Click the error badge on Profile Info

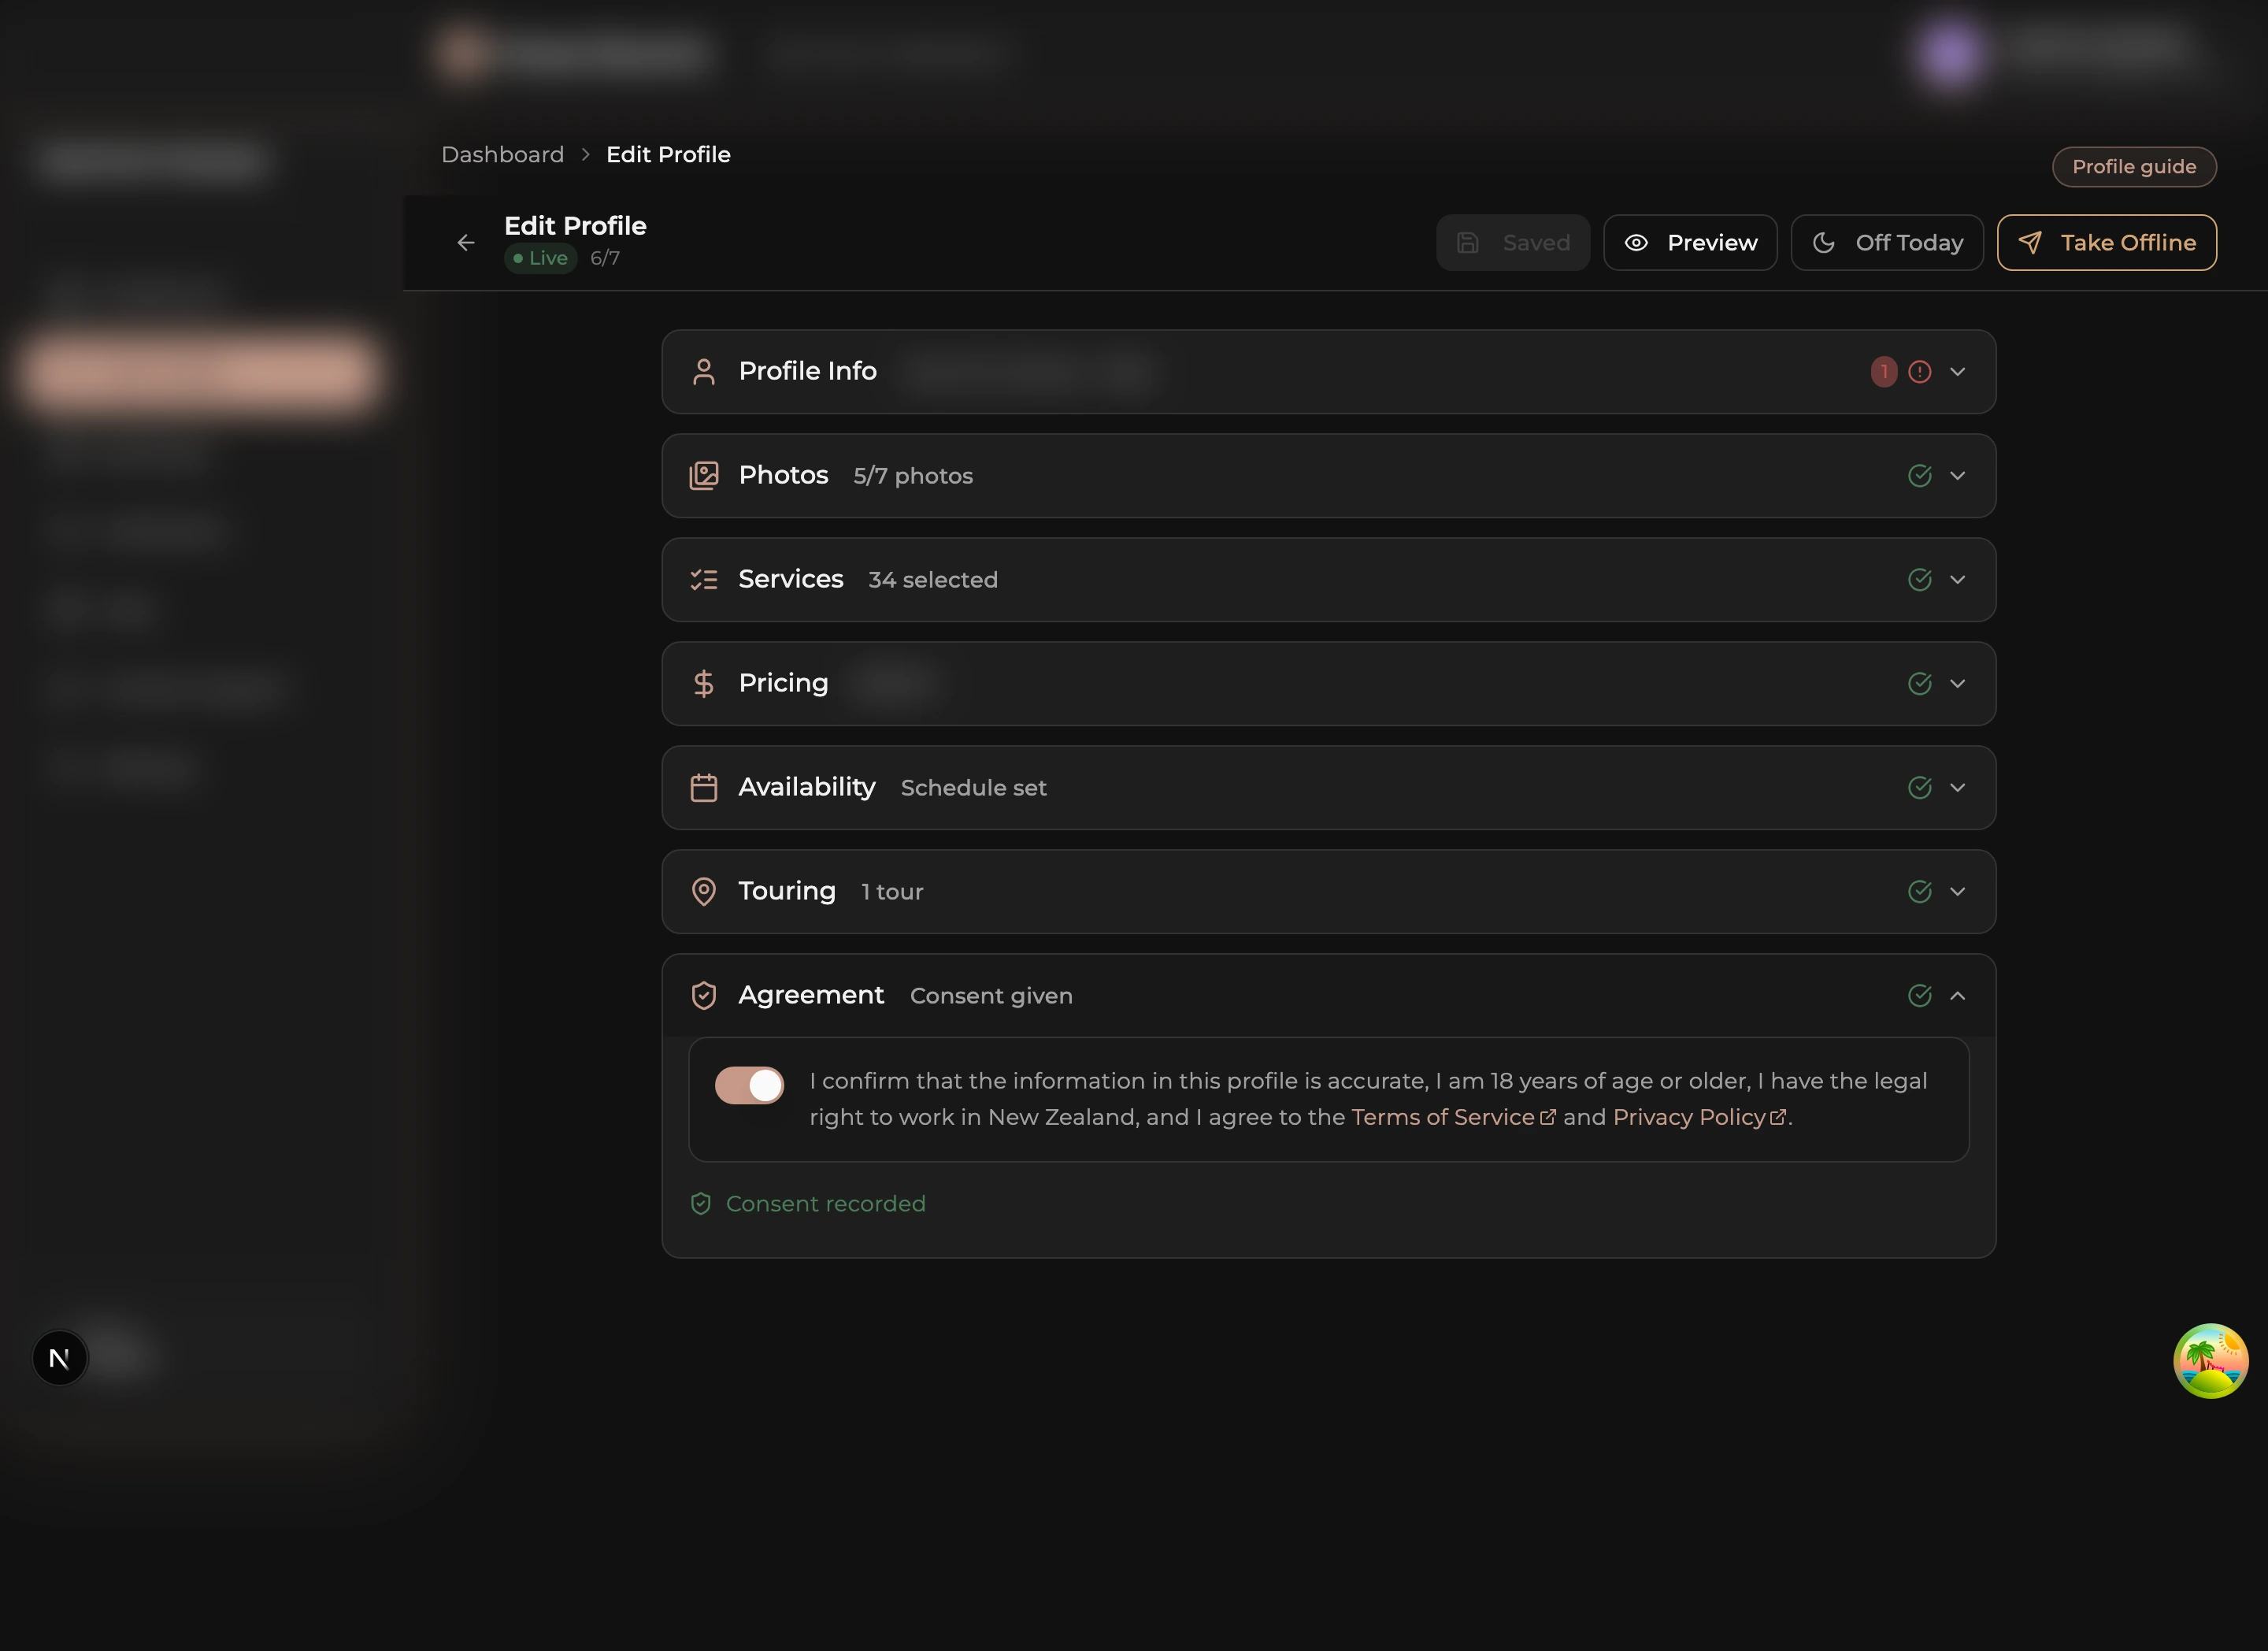coord(1884,371)
